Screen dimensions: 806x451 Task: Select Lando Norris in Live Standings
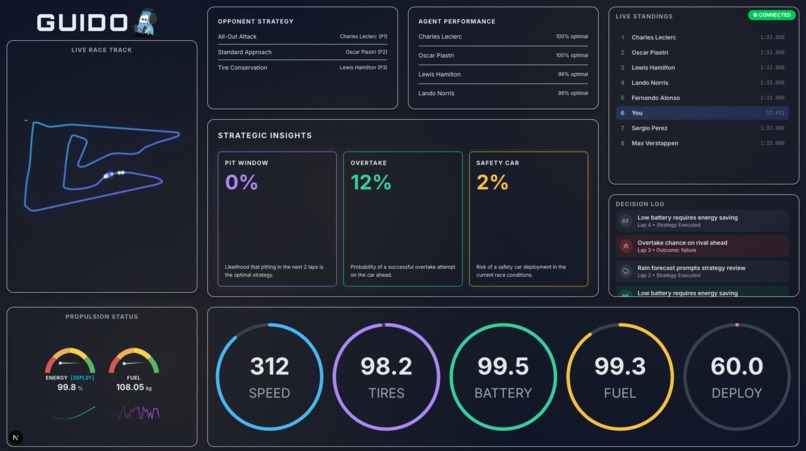click(x=702, y=83)
